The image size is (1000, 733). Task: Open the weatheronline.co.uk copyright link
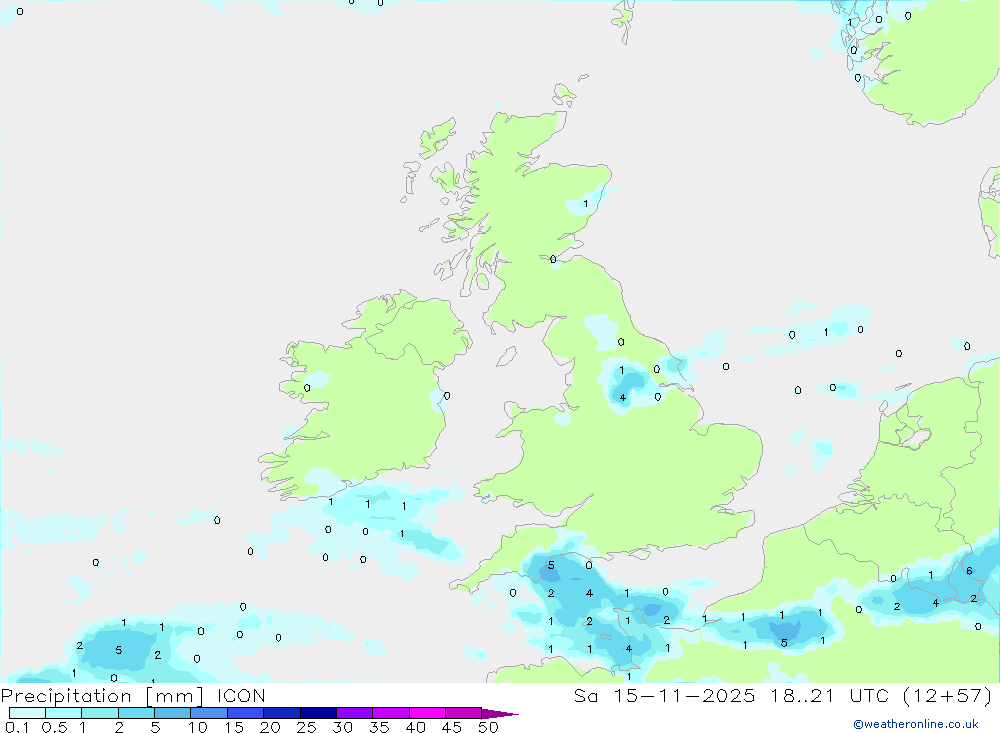tap(916, 724)
